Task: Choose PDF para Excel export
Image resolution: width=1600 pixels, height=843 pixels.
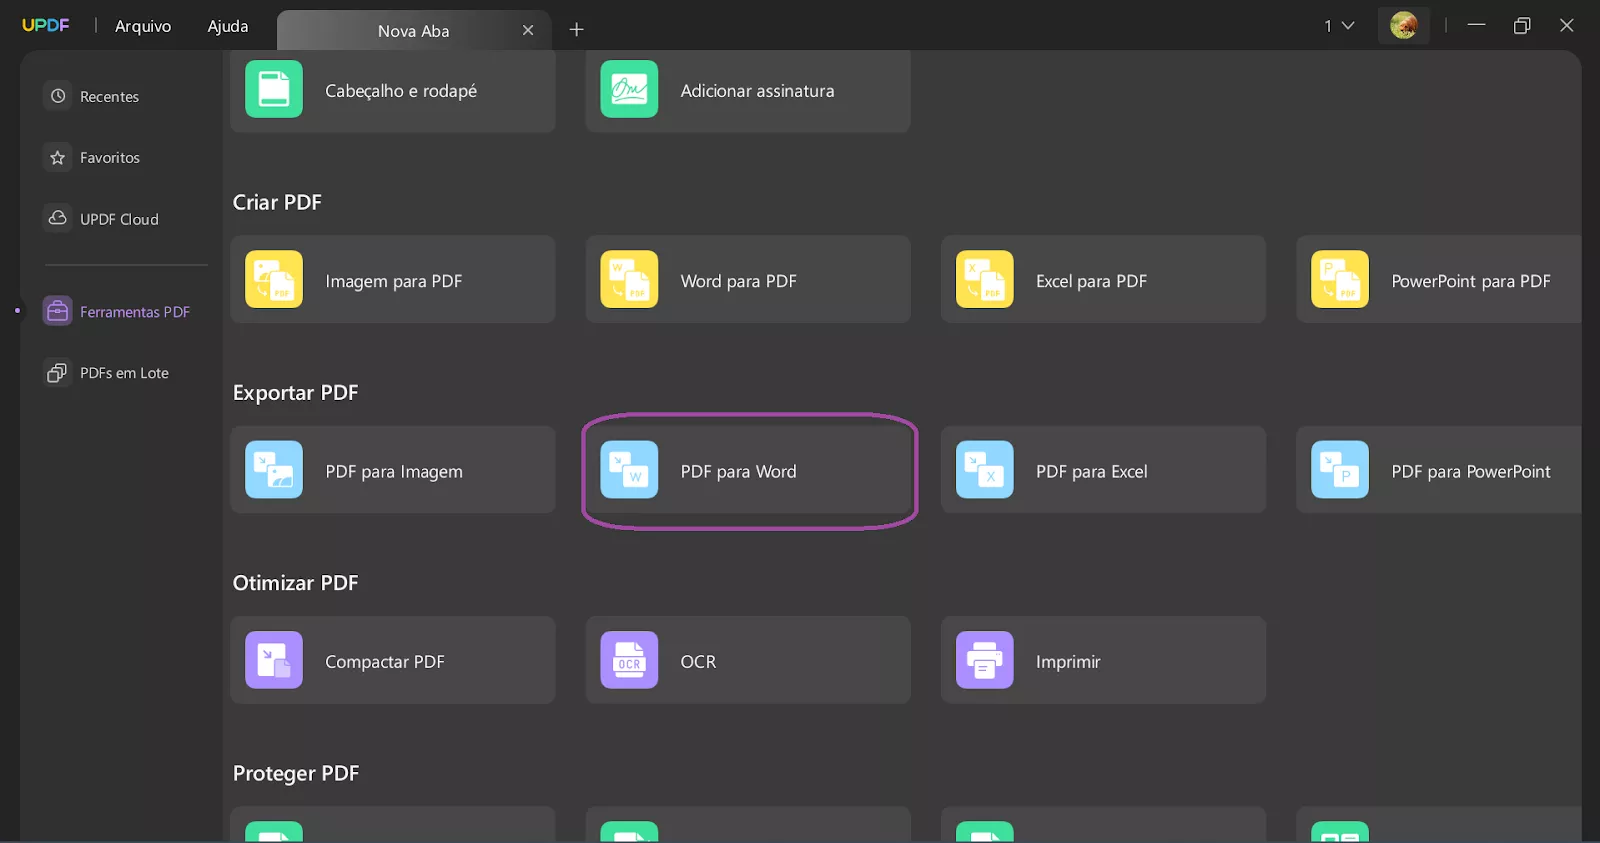Action: 1103,470
